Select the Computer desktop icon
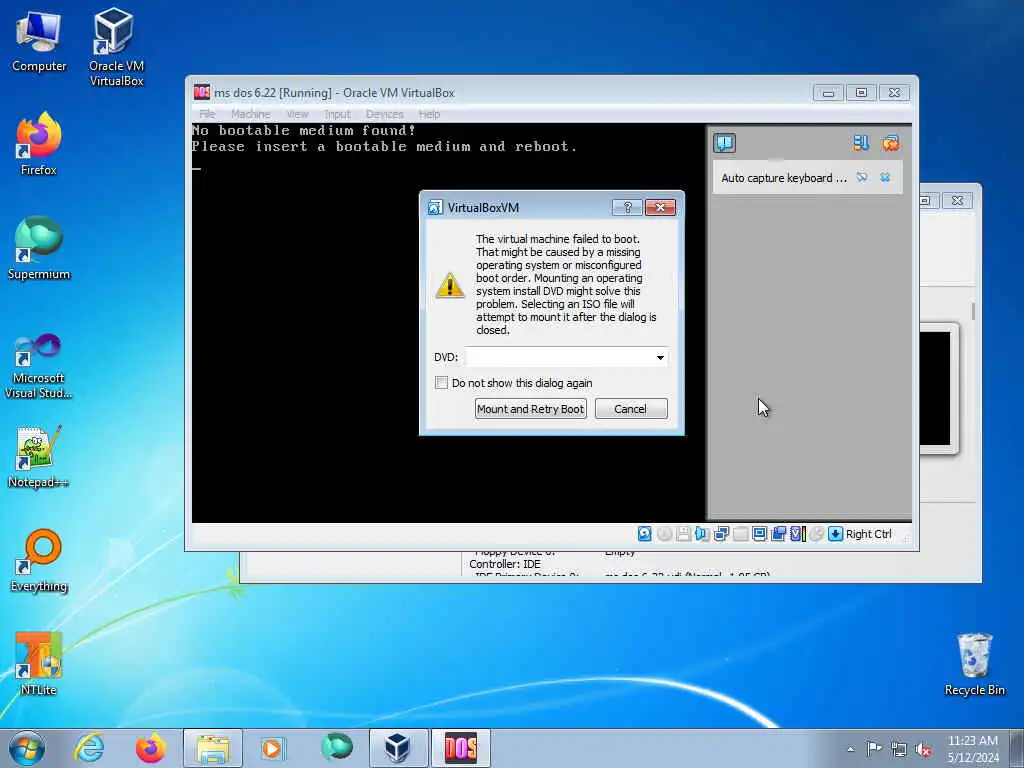This screenshot has width=1024, height=768. click(39, 42)
